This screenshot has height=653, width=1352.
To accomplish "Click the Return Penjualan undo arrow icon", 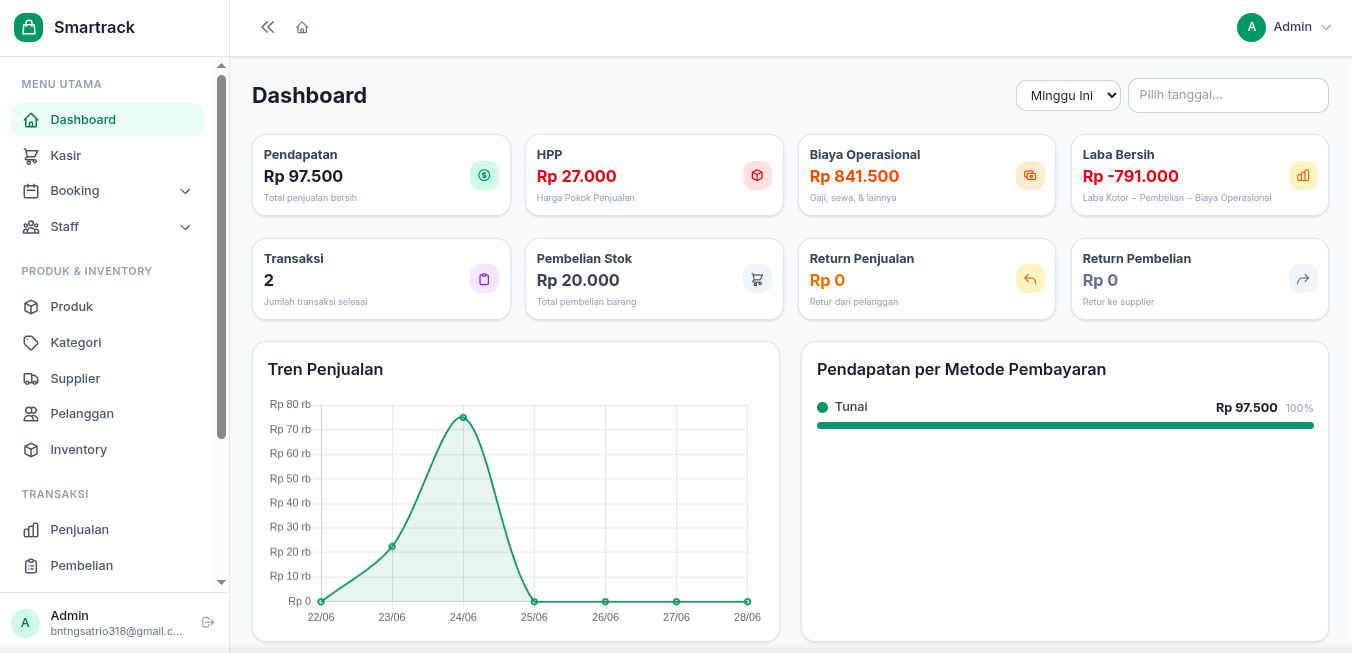I will [x=1030, y=279].
